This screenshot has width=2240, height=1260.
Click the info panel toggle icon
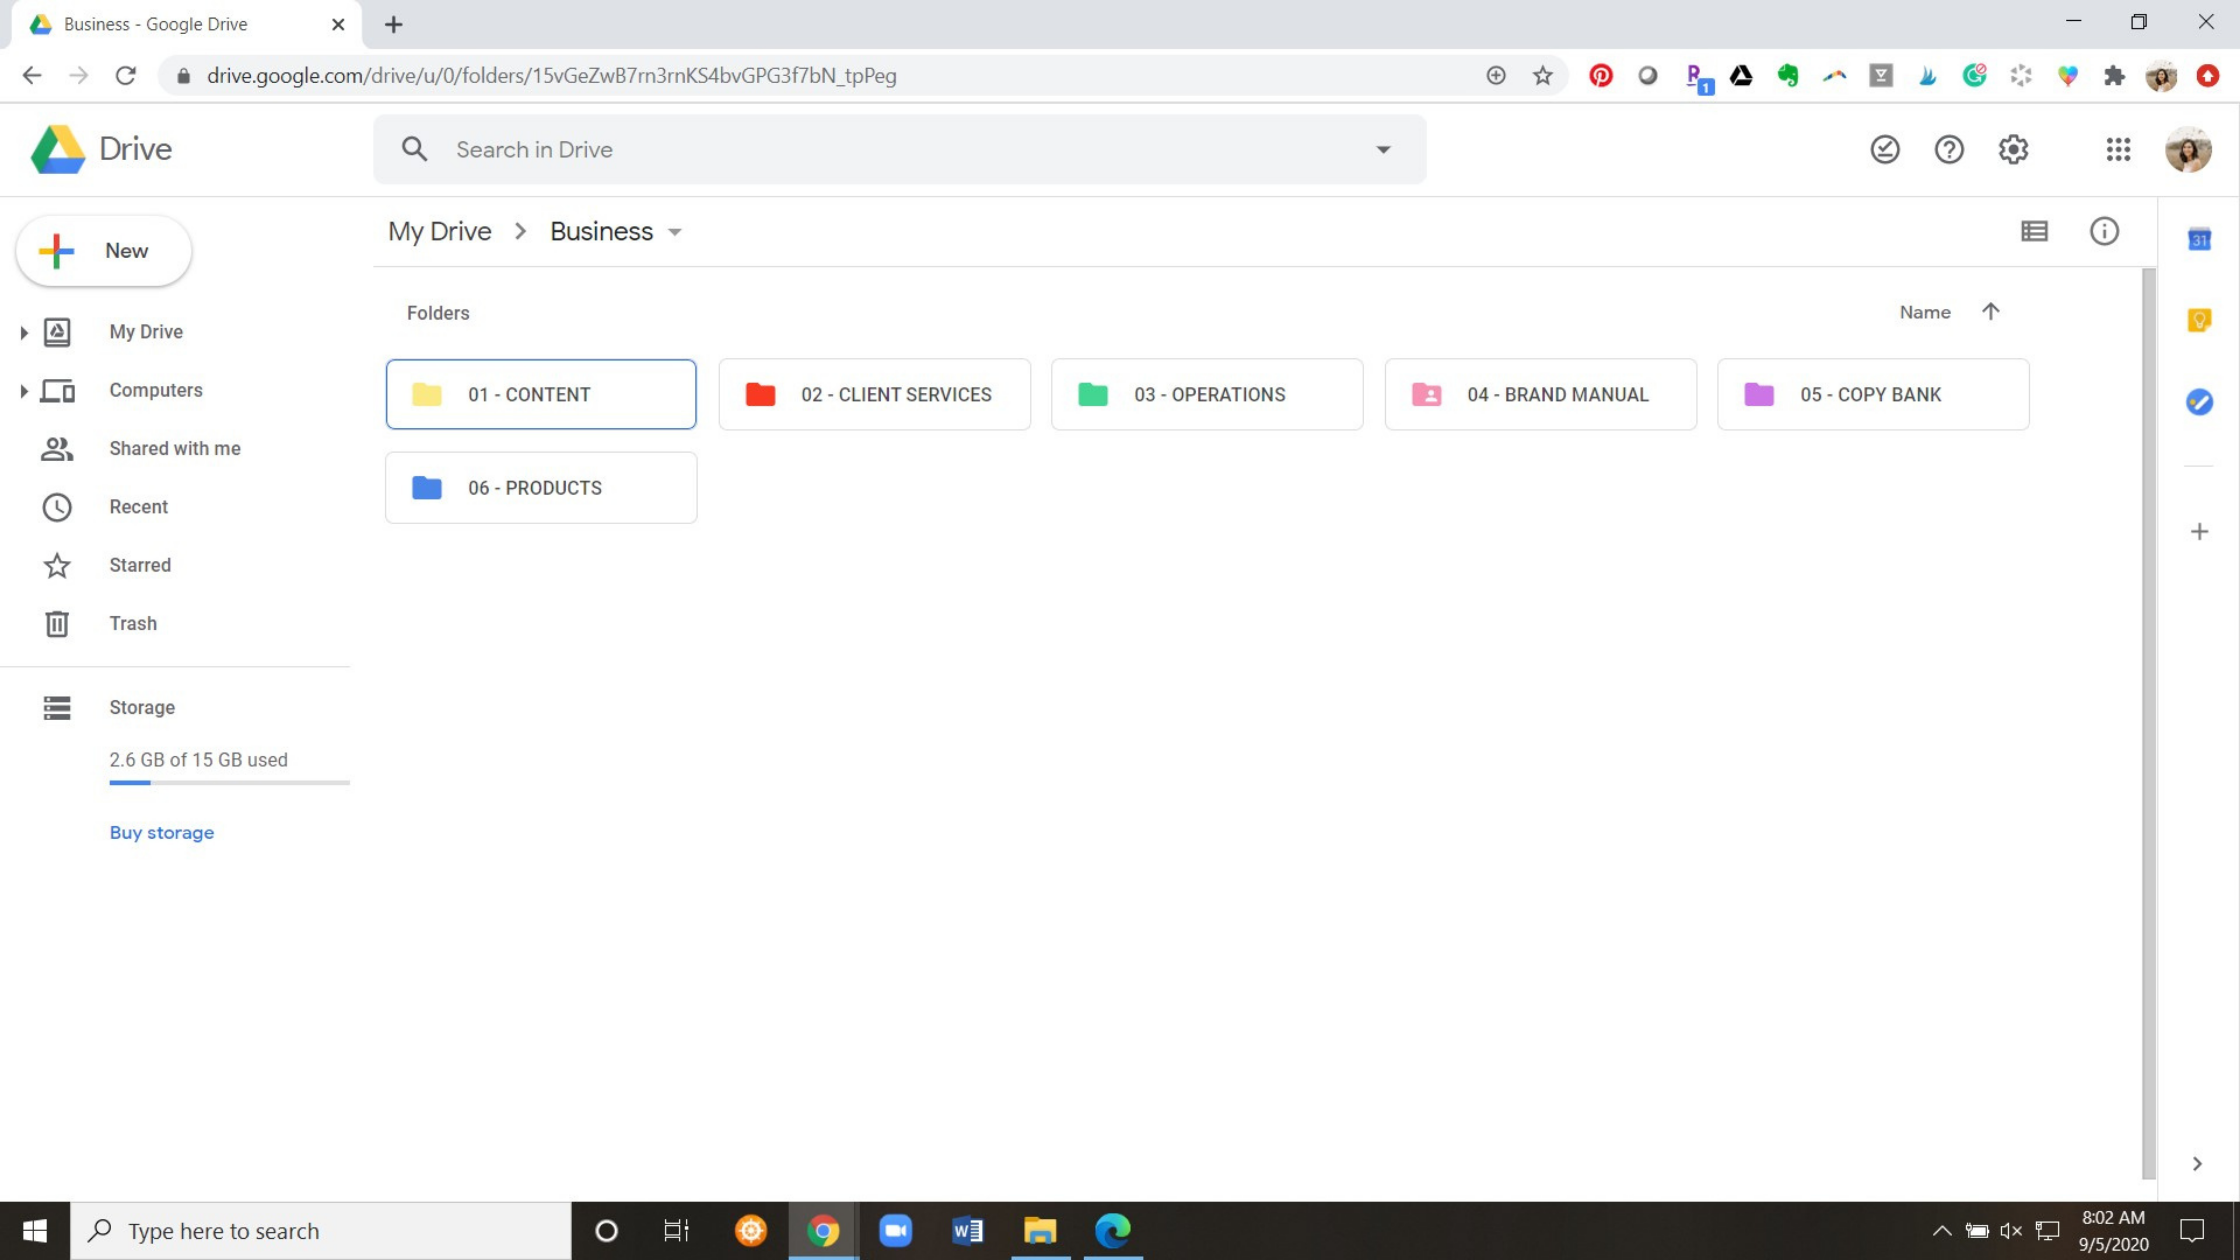click(x=2105, y=231)
